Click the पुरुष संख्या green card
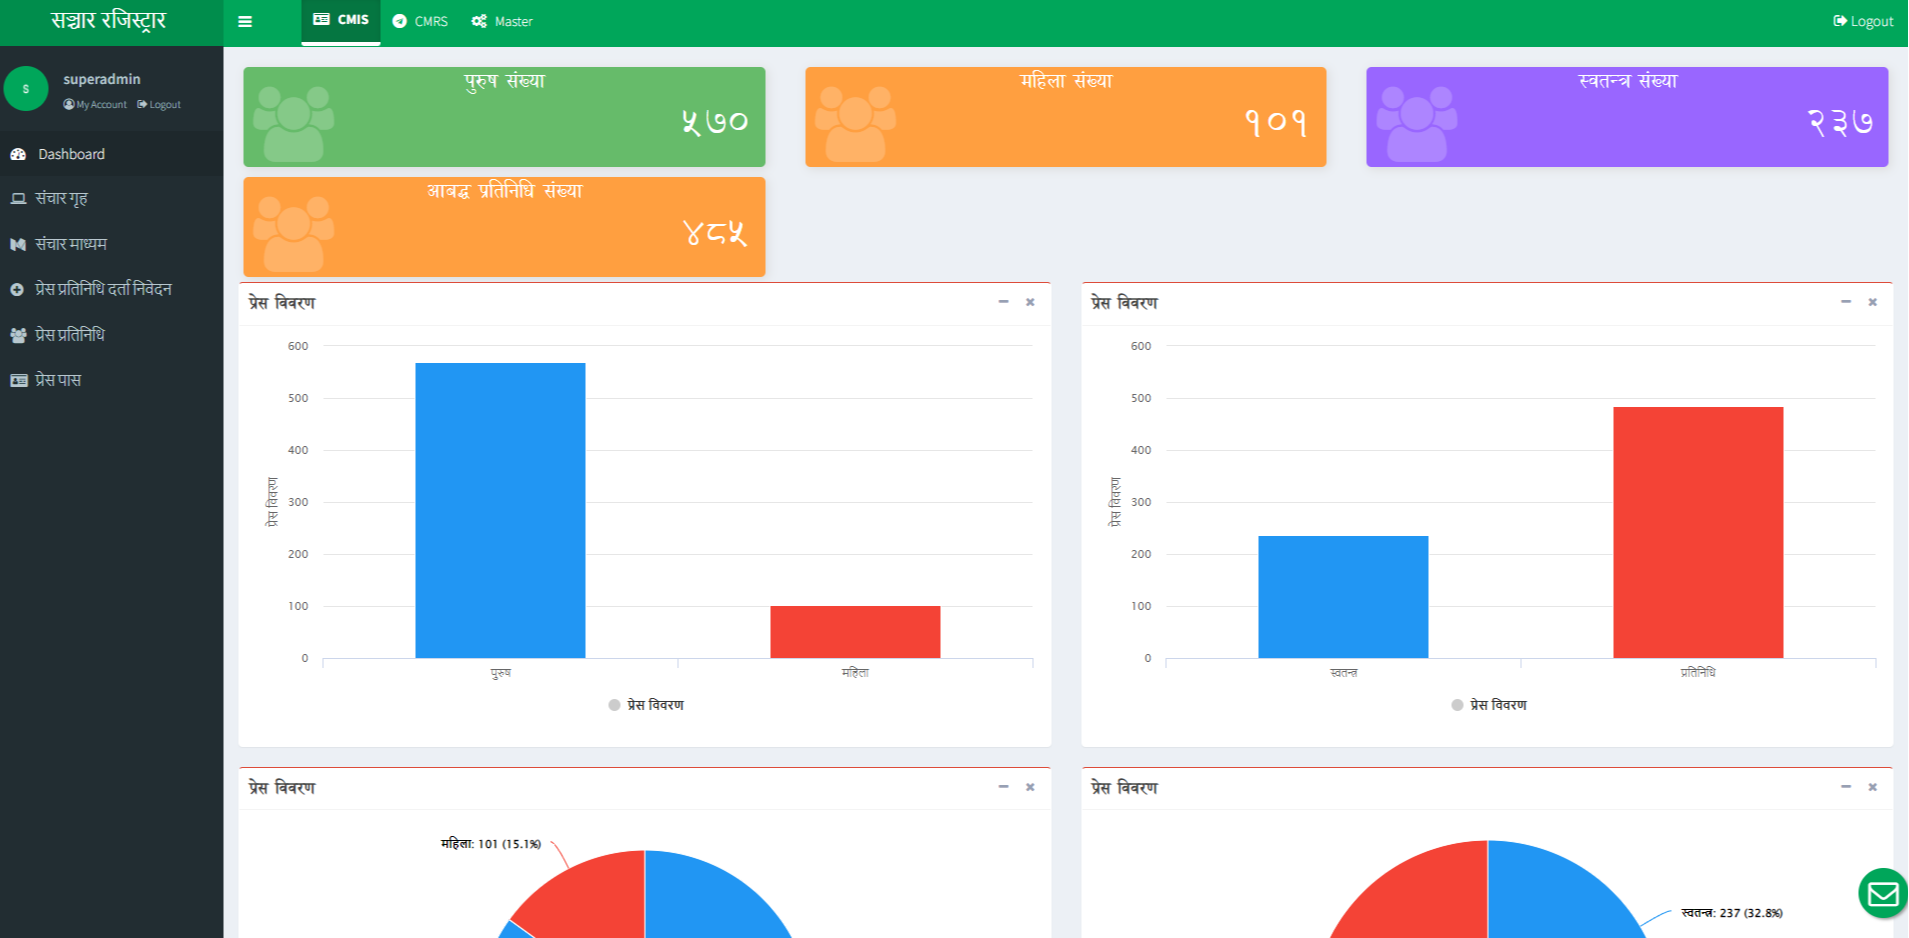Screen dimensions: 1909x938 point(504,117)
